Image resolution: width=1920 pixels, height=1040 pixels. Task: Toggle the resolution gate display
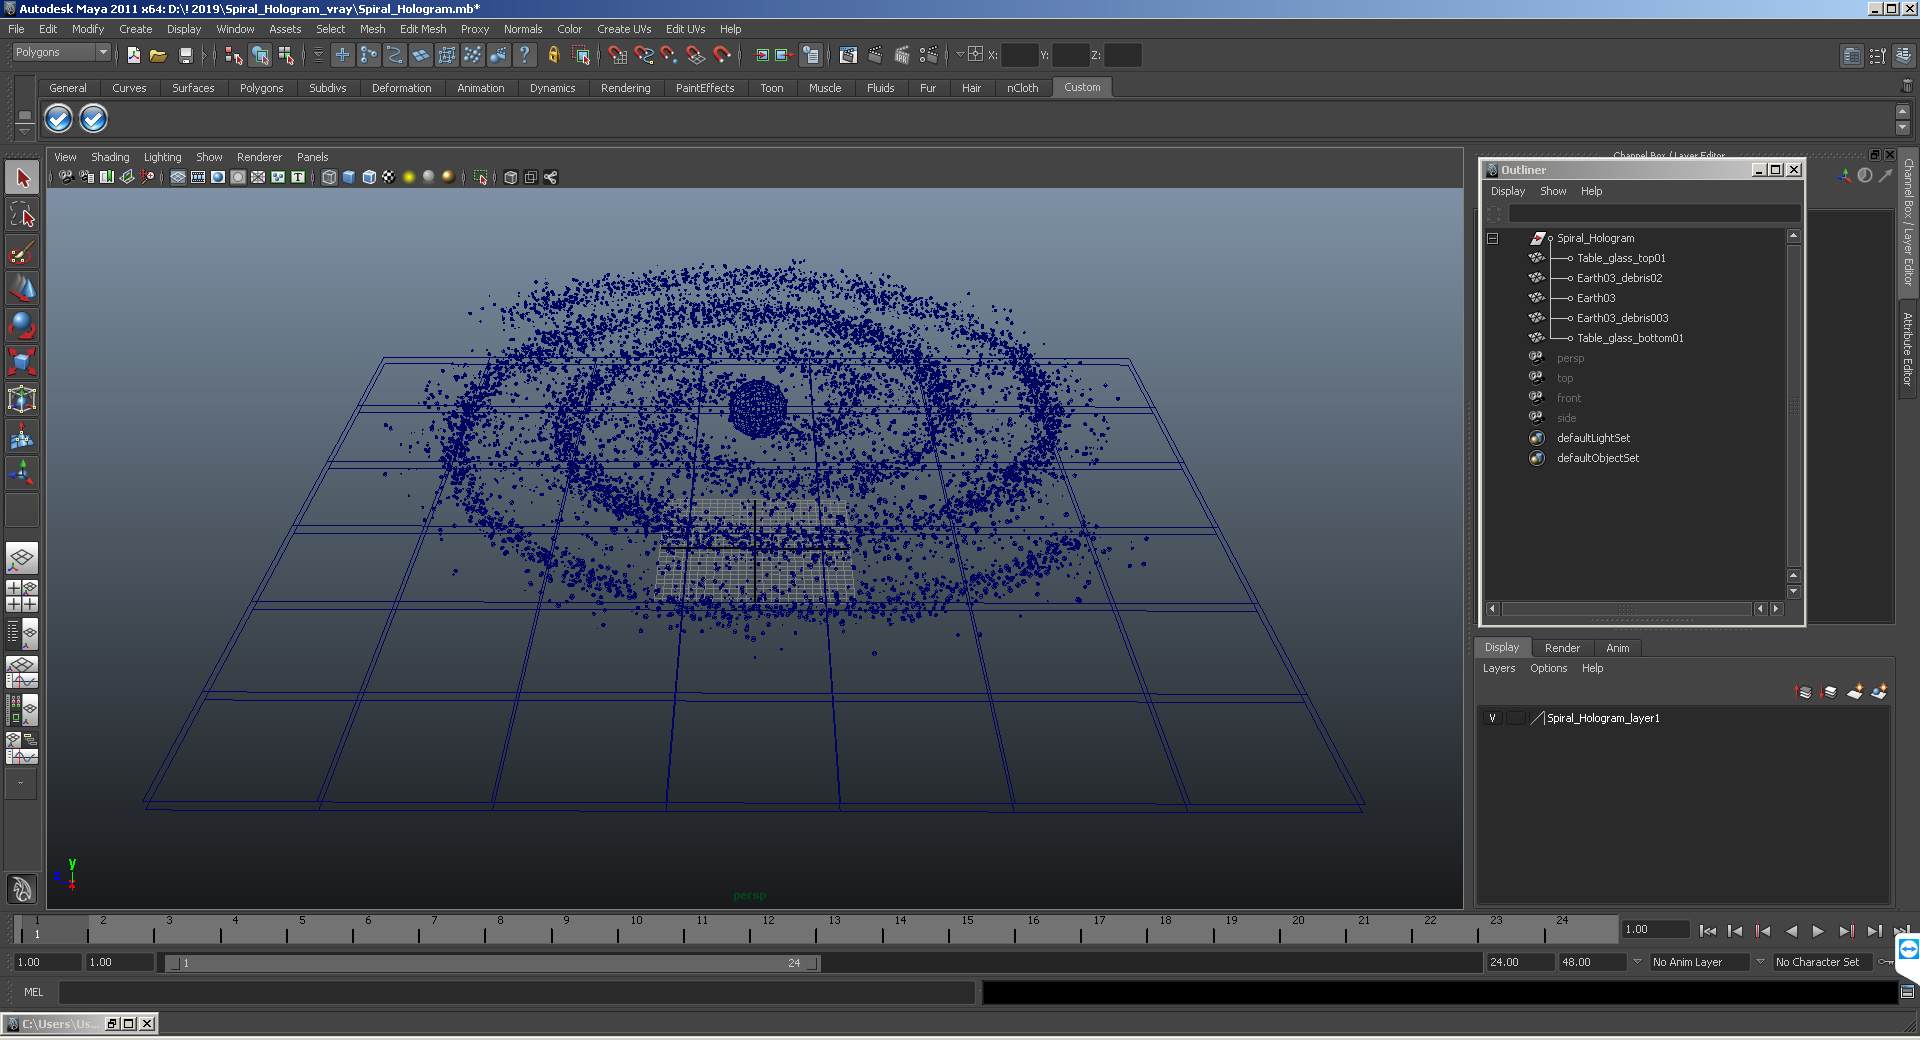(x=218, y=177)
